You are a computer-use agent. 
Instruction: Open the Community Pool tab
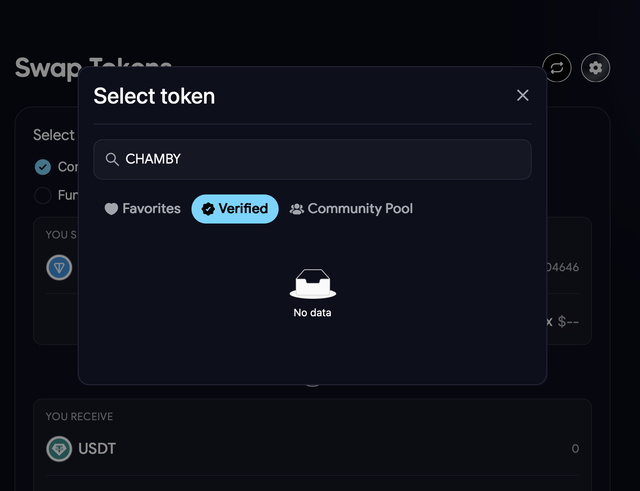click(x=351, y=209)
